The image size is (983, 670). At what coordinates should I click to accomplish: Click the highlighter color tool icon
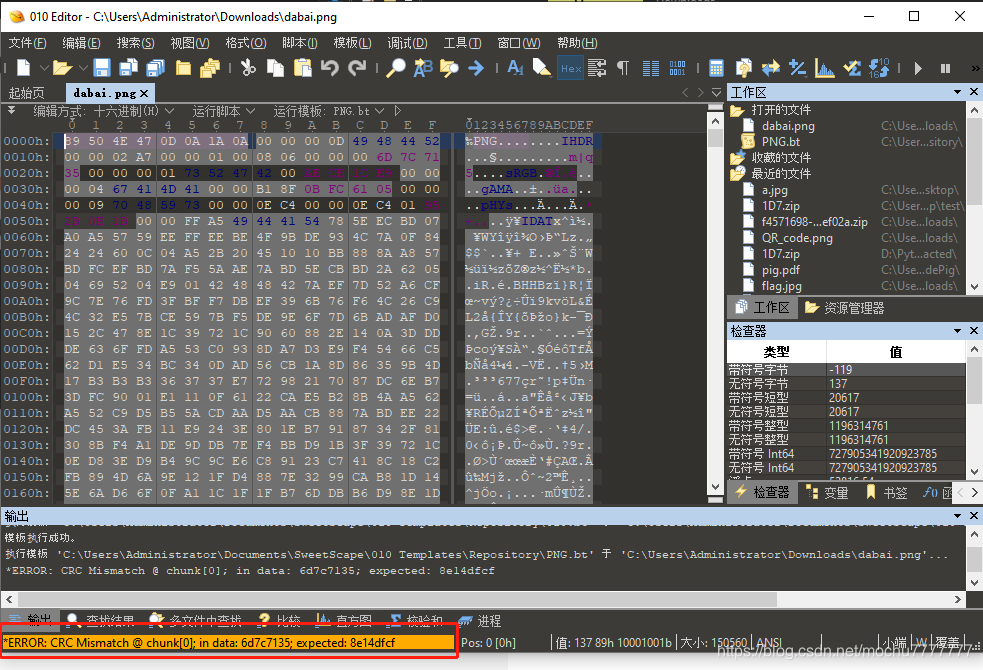[542, 68]
